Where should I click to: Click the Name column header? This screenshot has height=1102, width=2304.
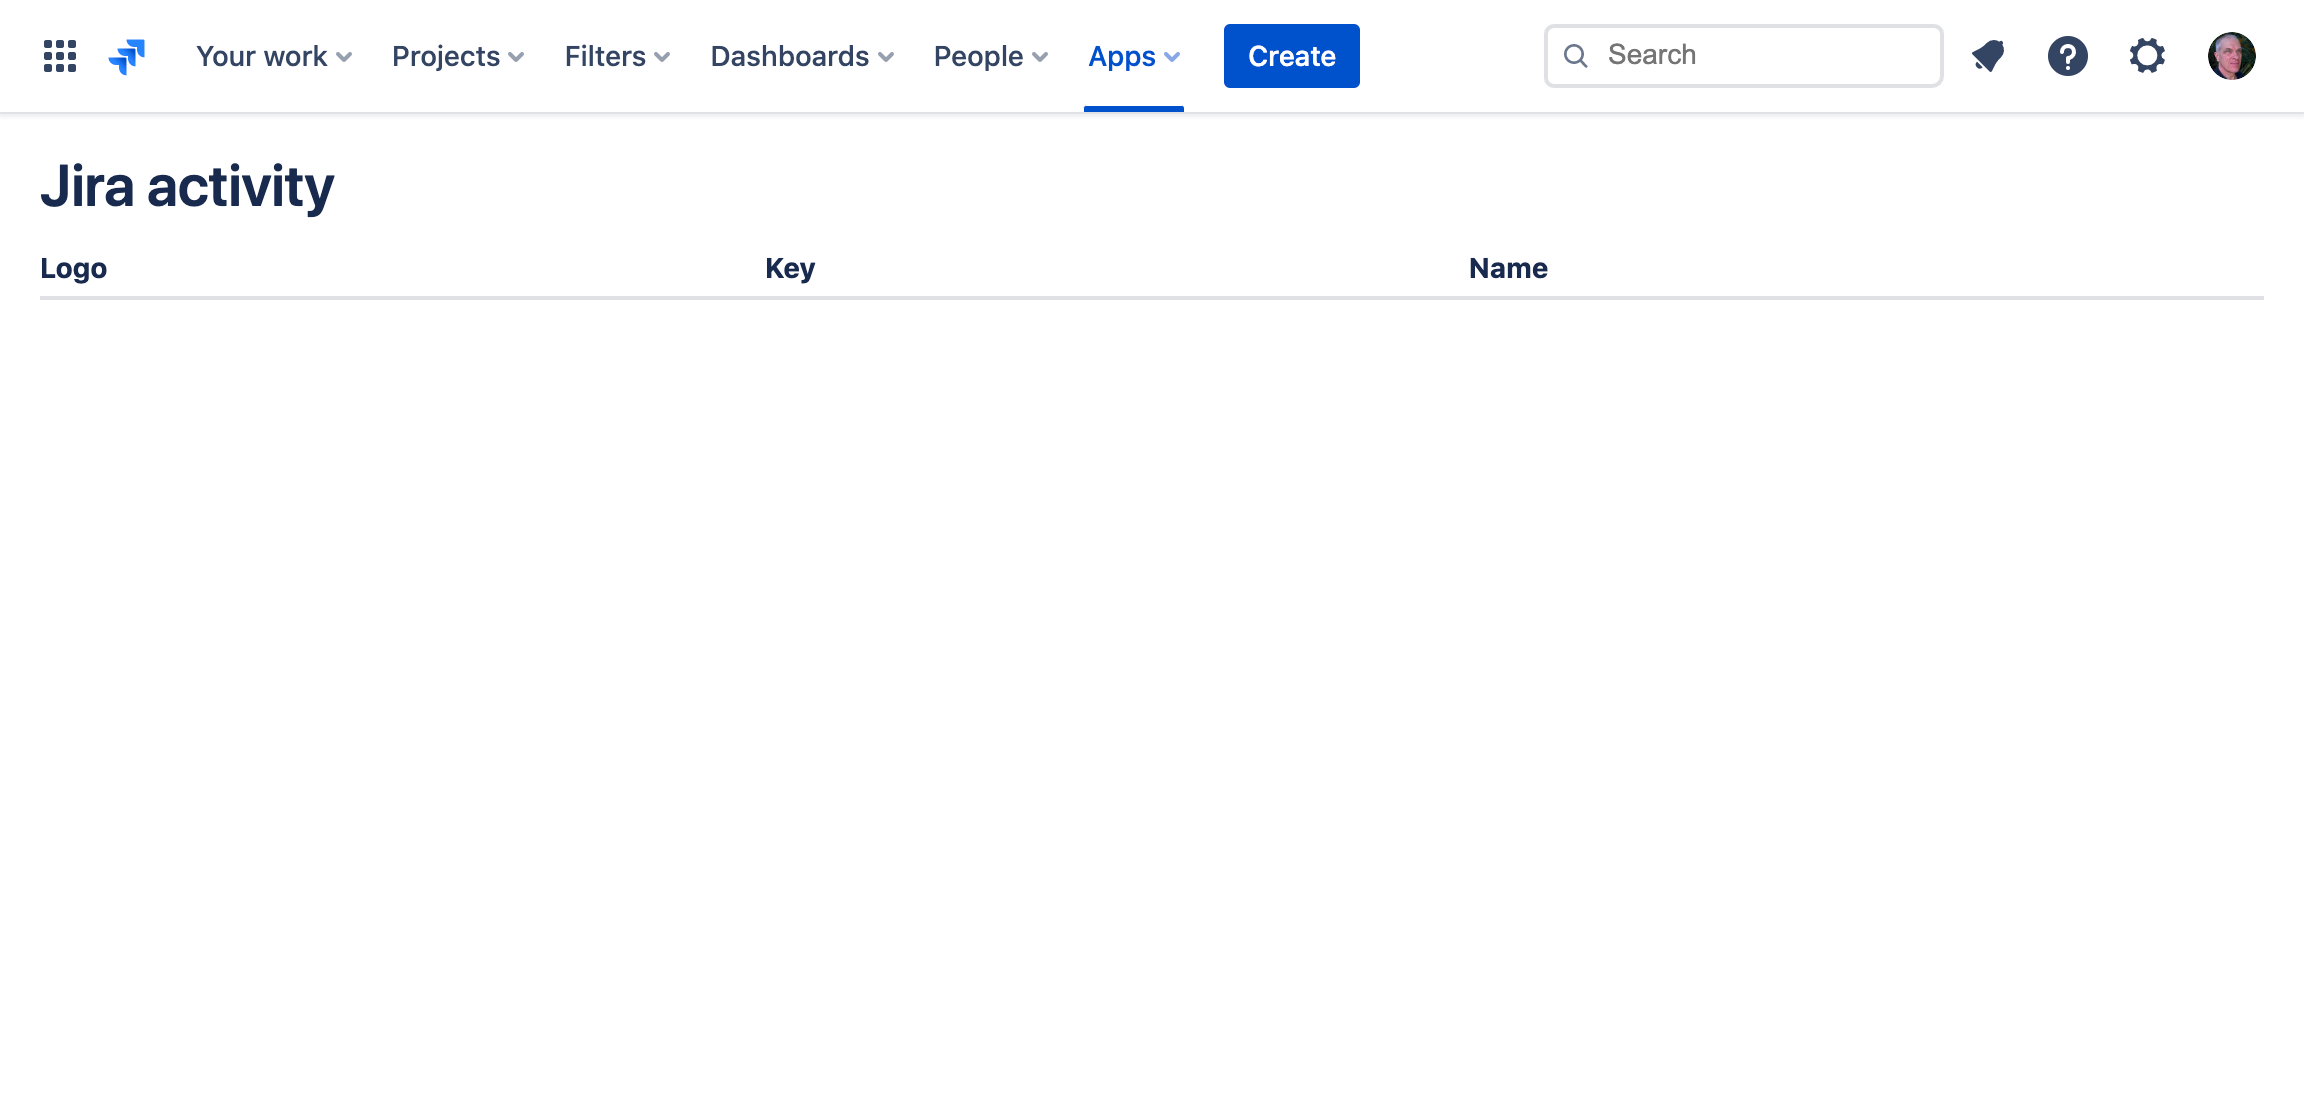click(x=1508, y=268)
